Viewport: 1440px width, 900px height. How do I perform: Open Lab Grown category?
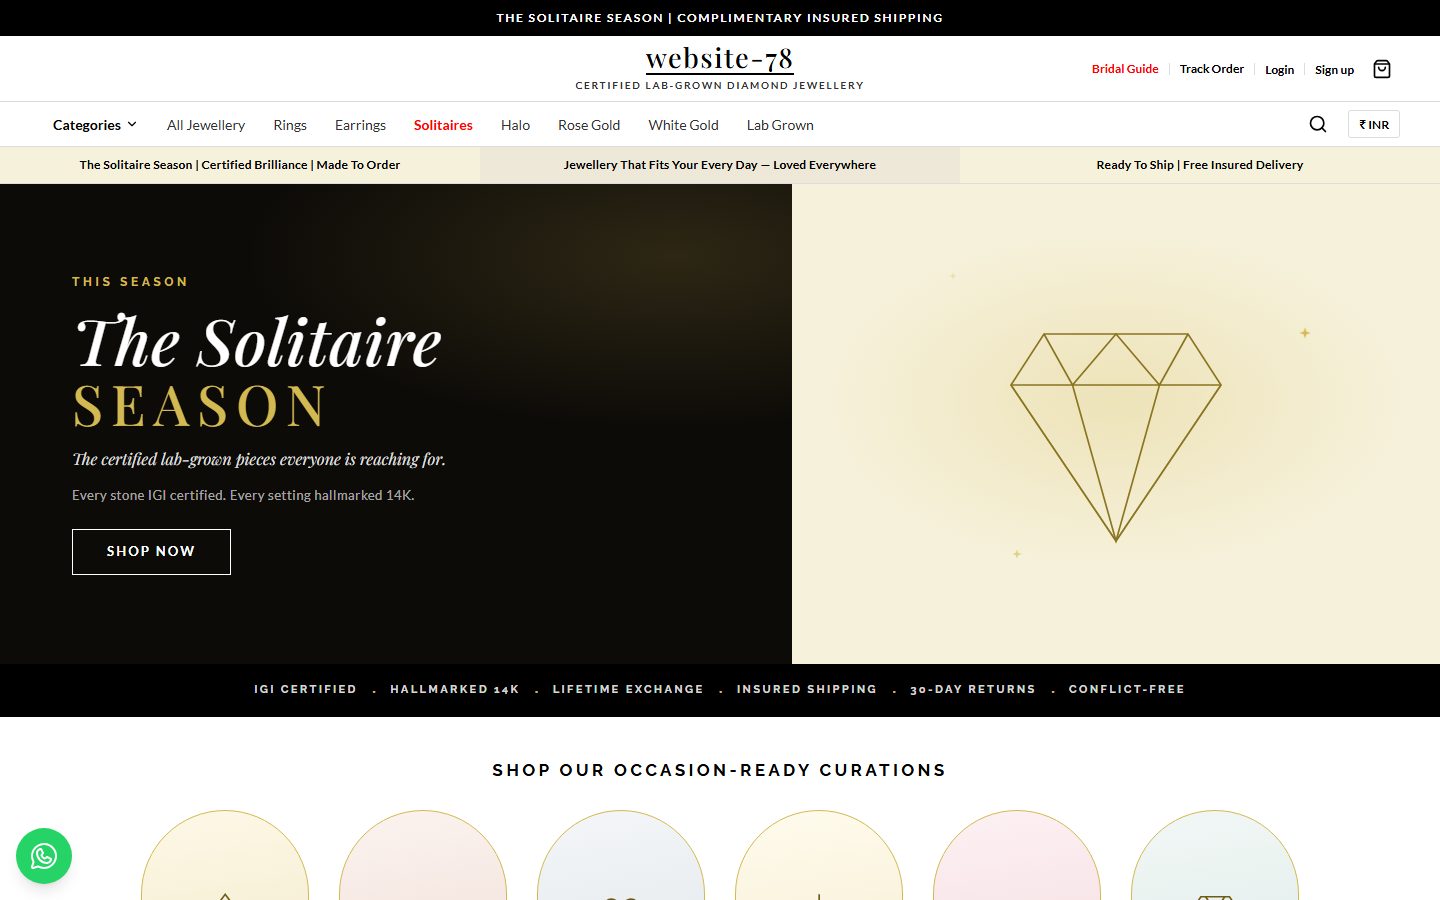coord(780,125)
